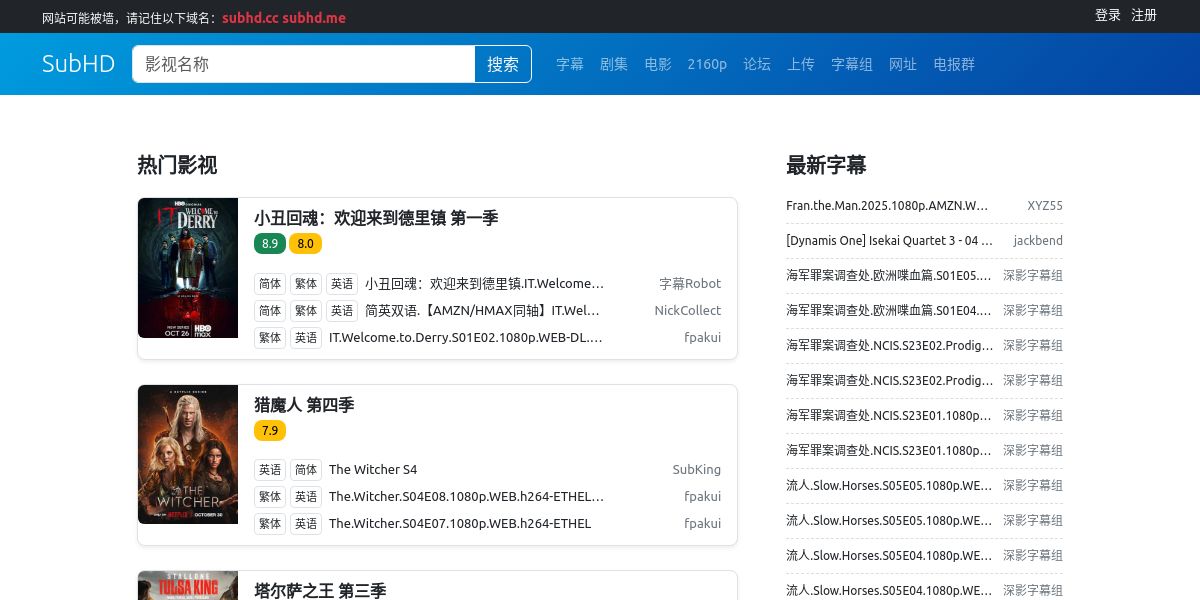Open subtitle The.Witcher.S04E08.1080p.WEB.h264-ETHEL
This screenshot has height=600, width=1200.
click(467, 497)
